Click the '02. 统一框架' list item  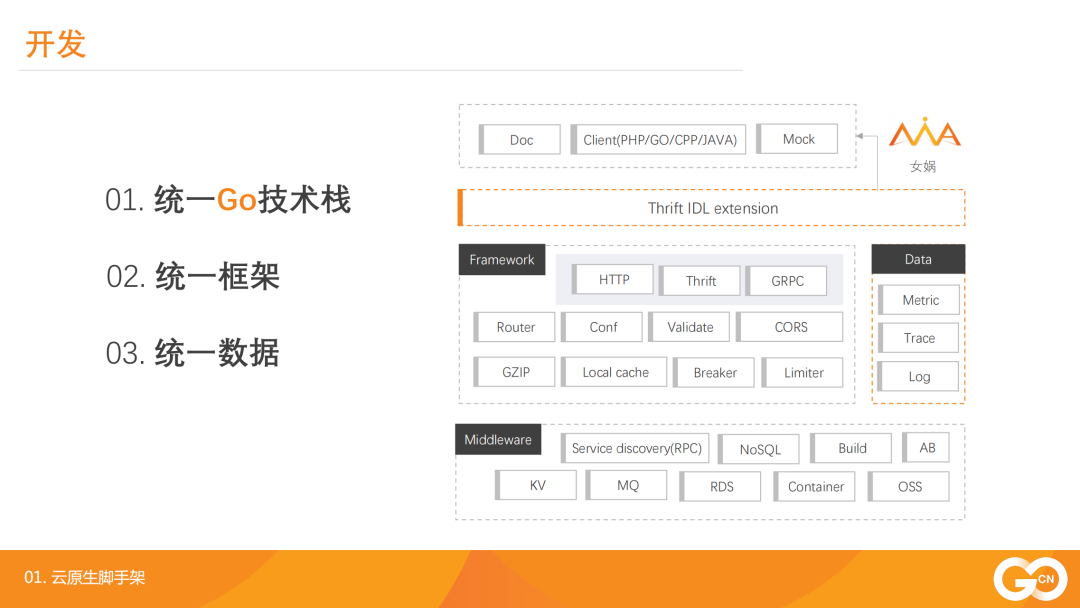coord(193,277)
